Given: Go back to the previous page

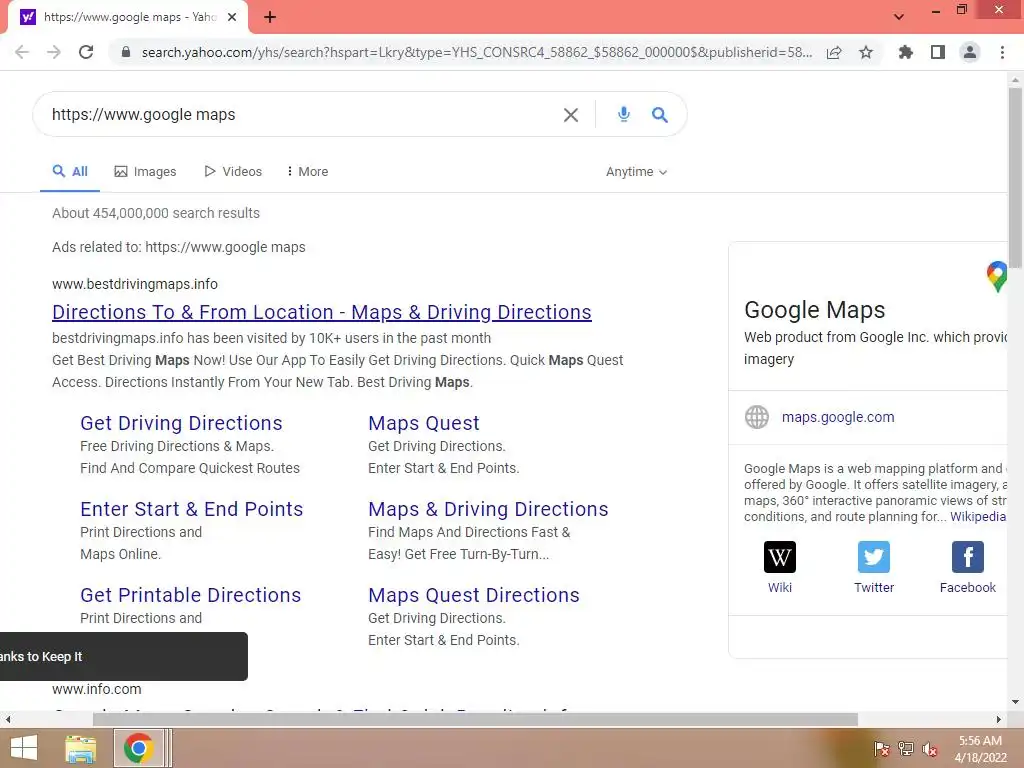Looking at the screenshot, I should [22, 52].
